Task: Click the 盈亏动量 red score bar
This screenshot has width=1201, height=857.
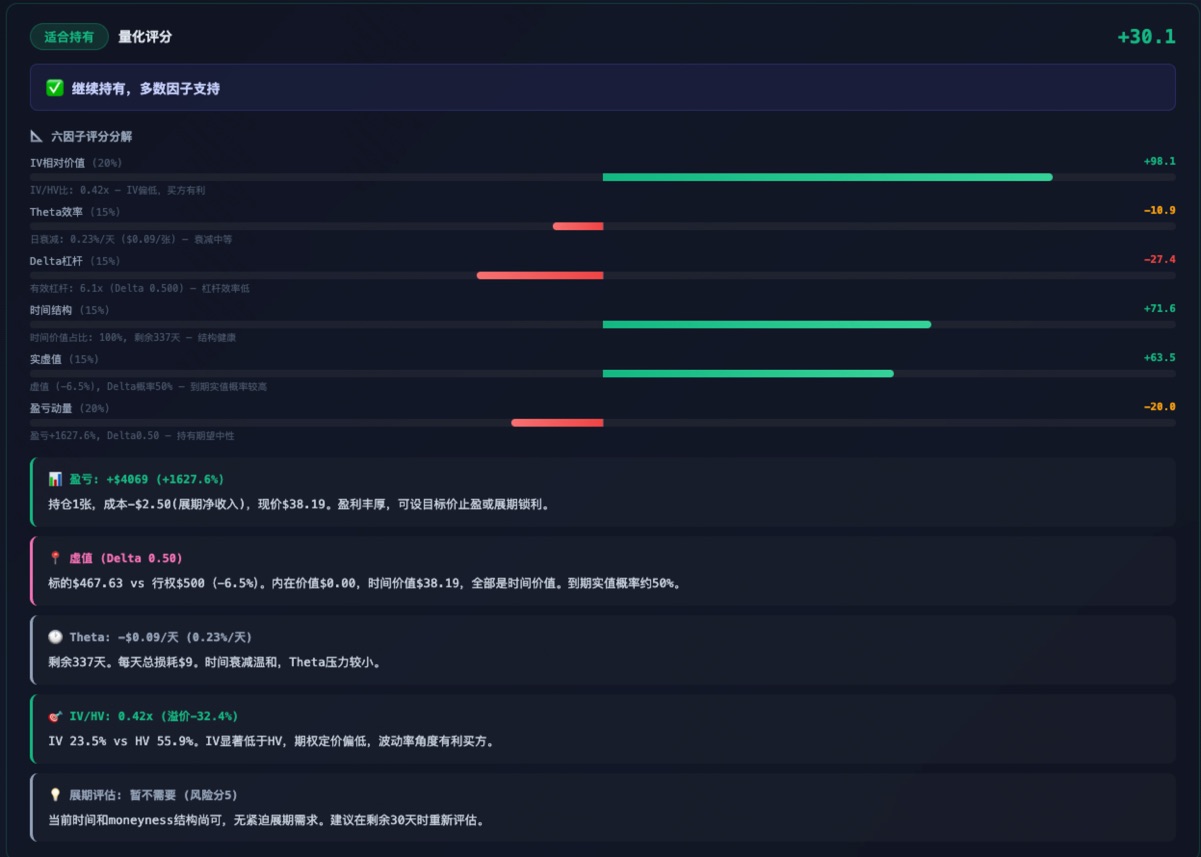Action: [557, 422]
